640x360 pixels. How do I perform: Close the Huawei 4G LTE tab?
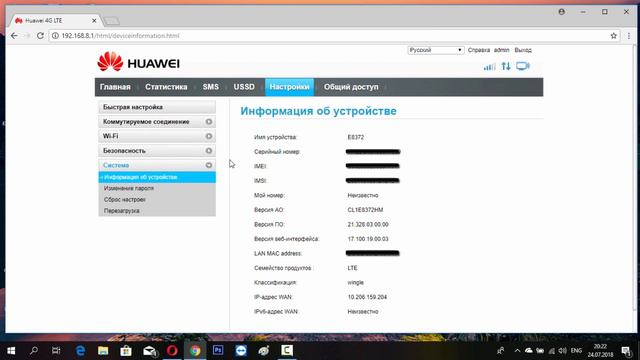94,20
